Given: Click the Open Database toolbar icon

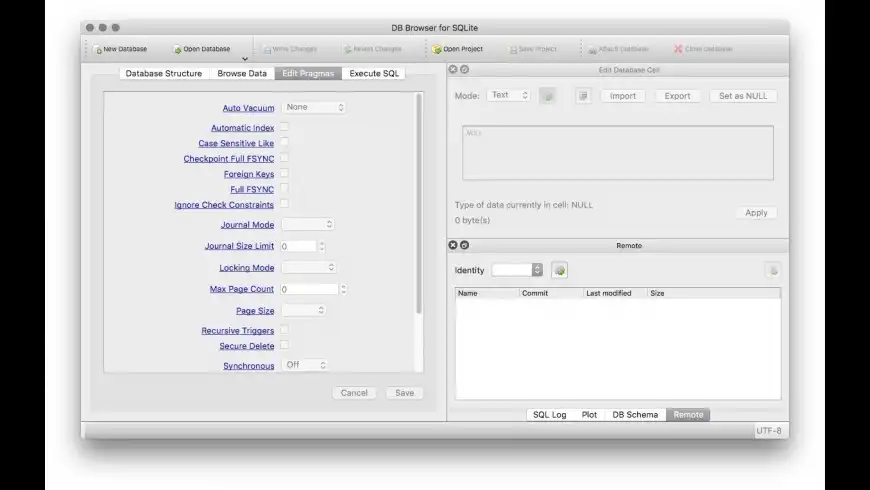Looking at the screenshot, I should 178,50.
